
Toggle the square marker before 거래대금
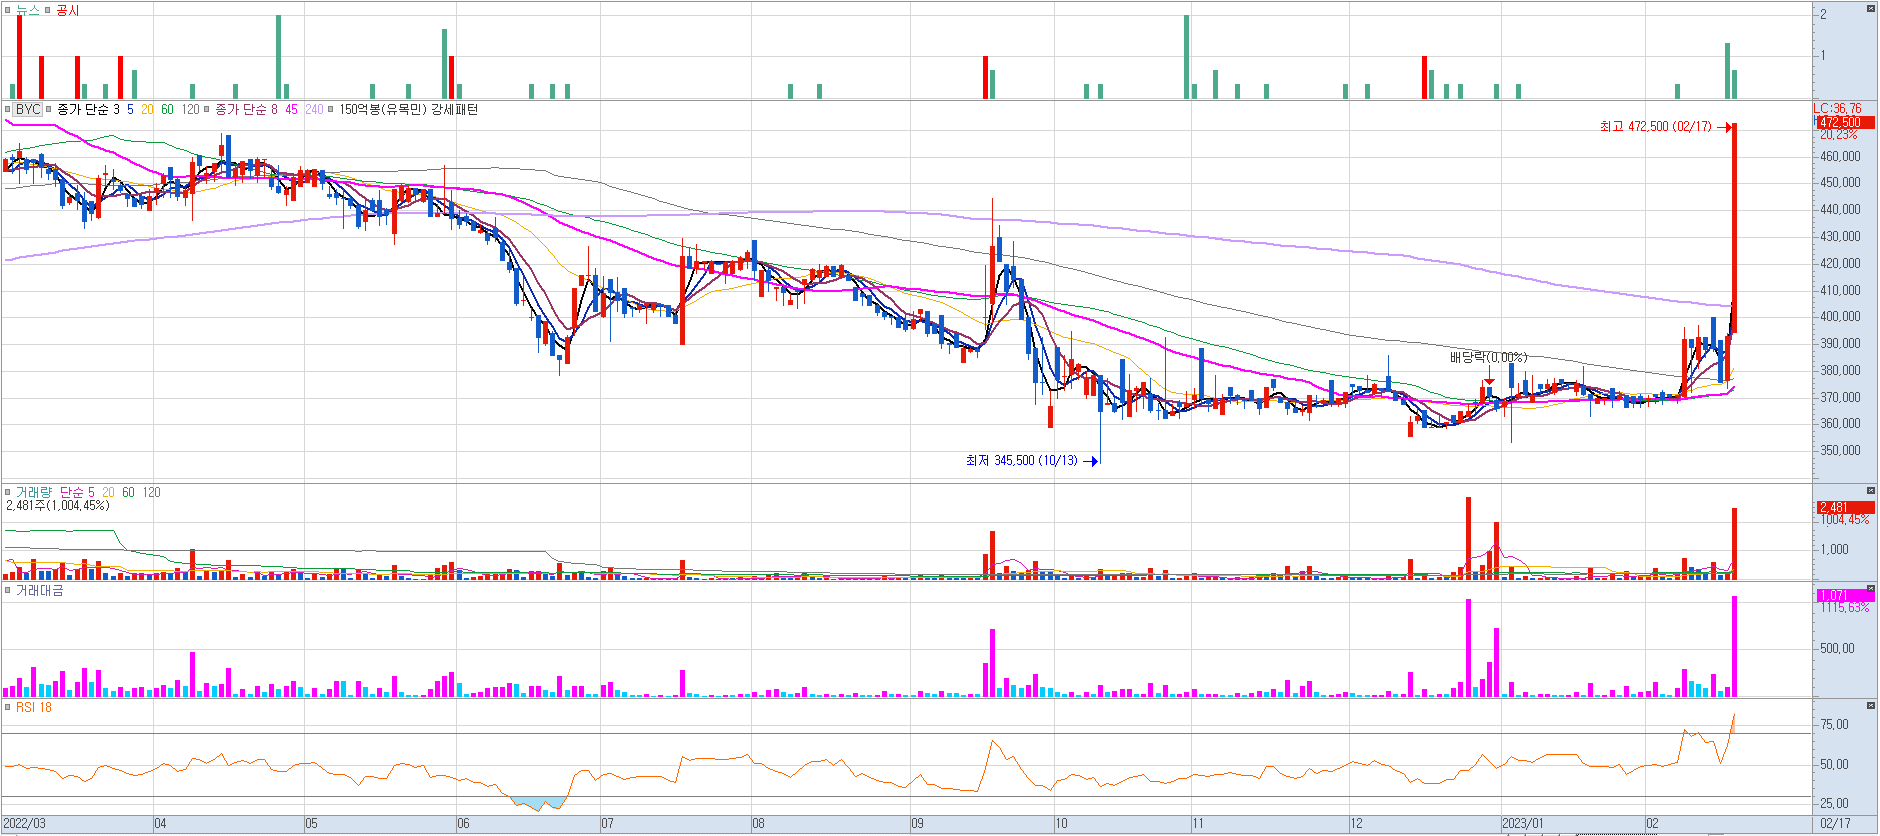pyautogui.click(x=8, y=591)
